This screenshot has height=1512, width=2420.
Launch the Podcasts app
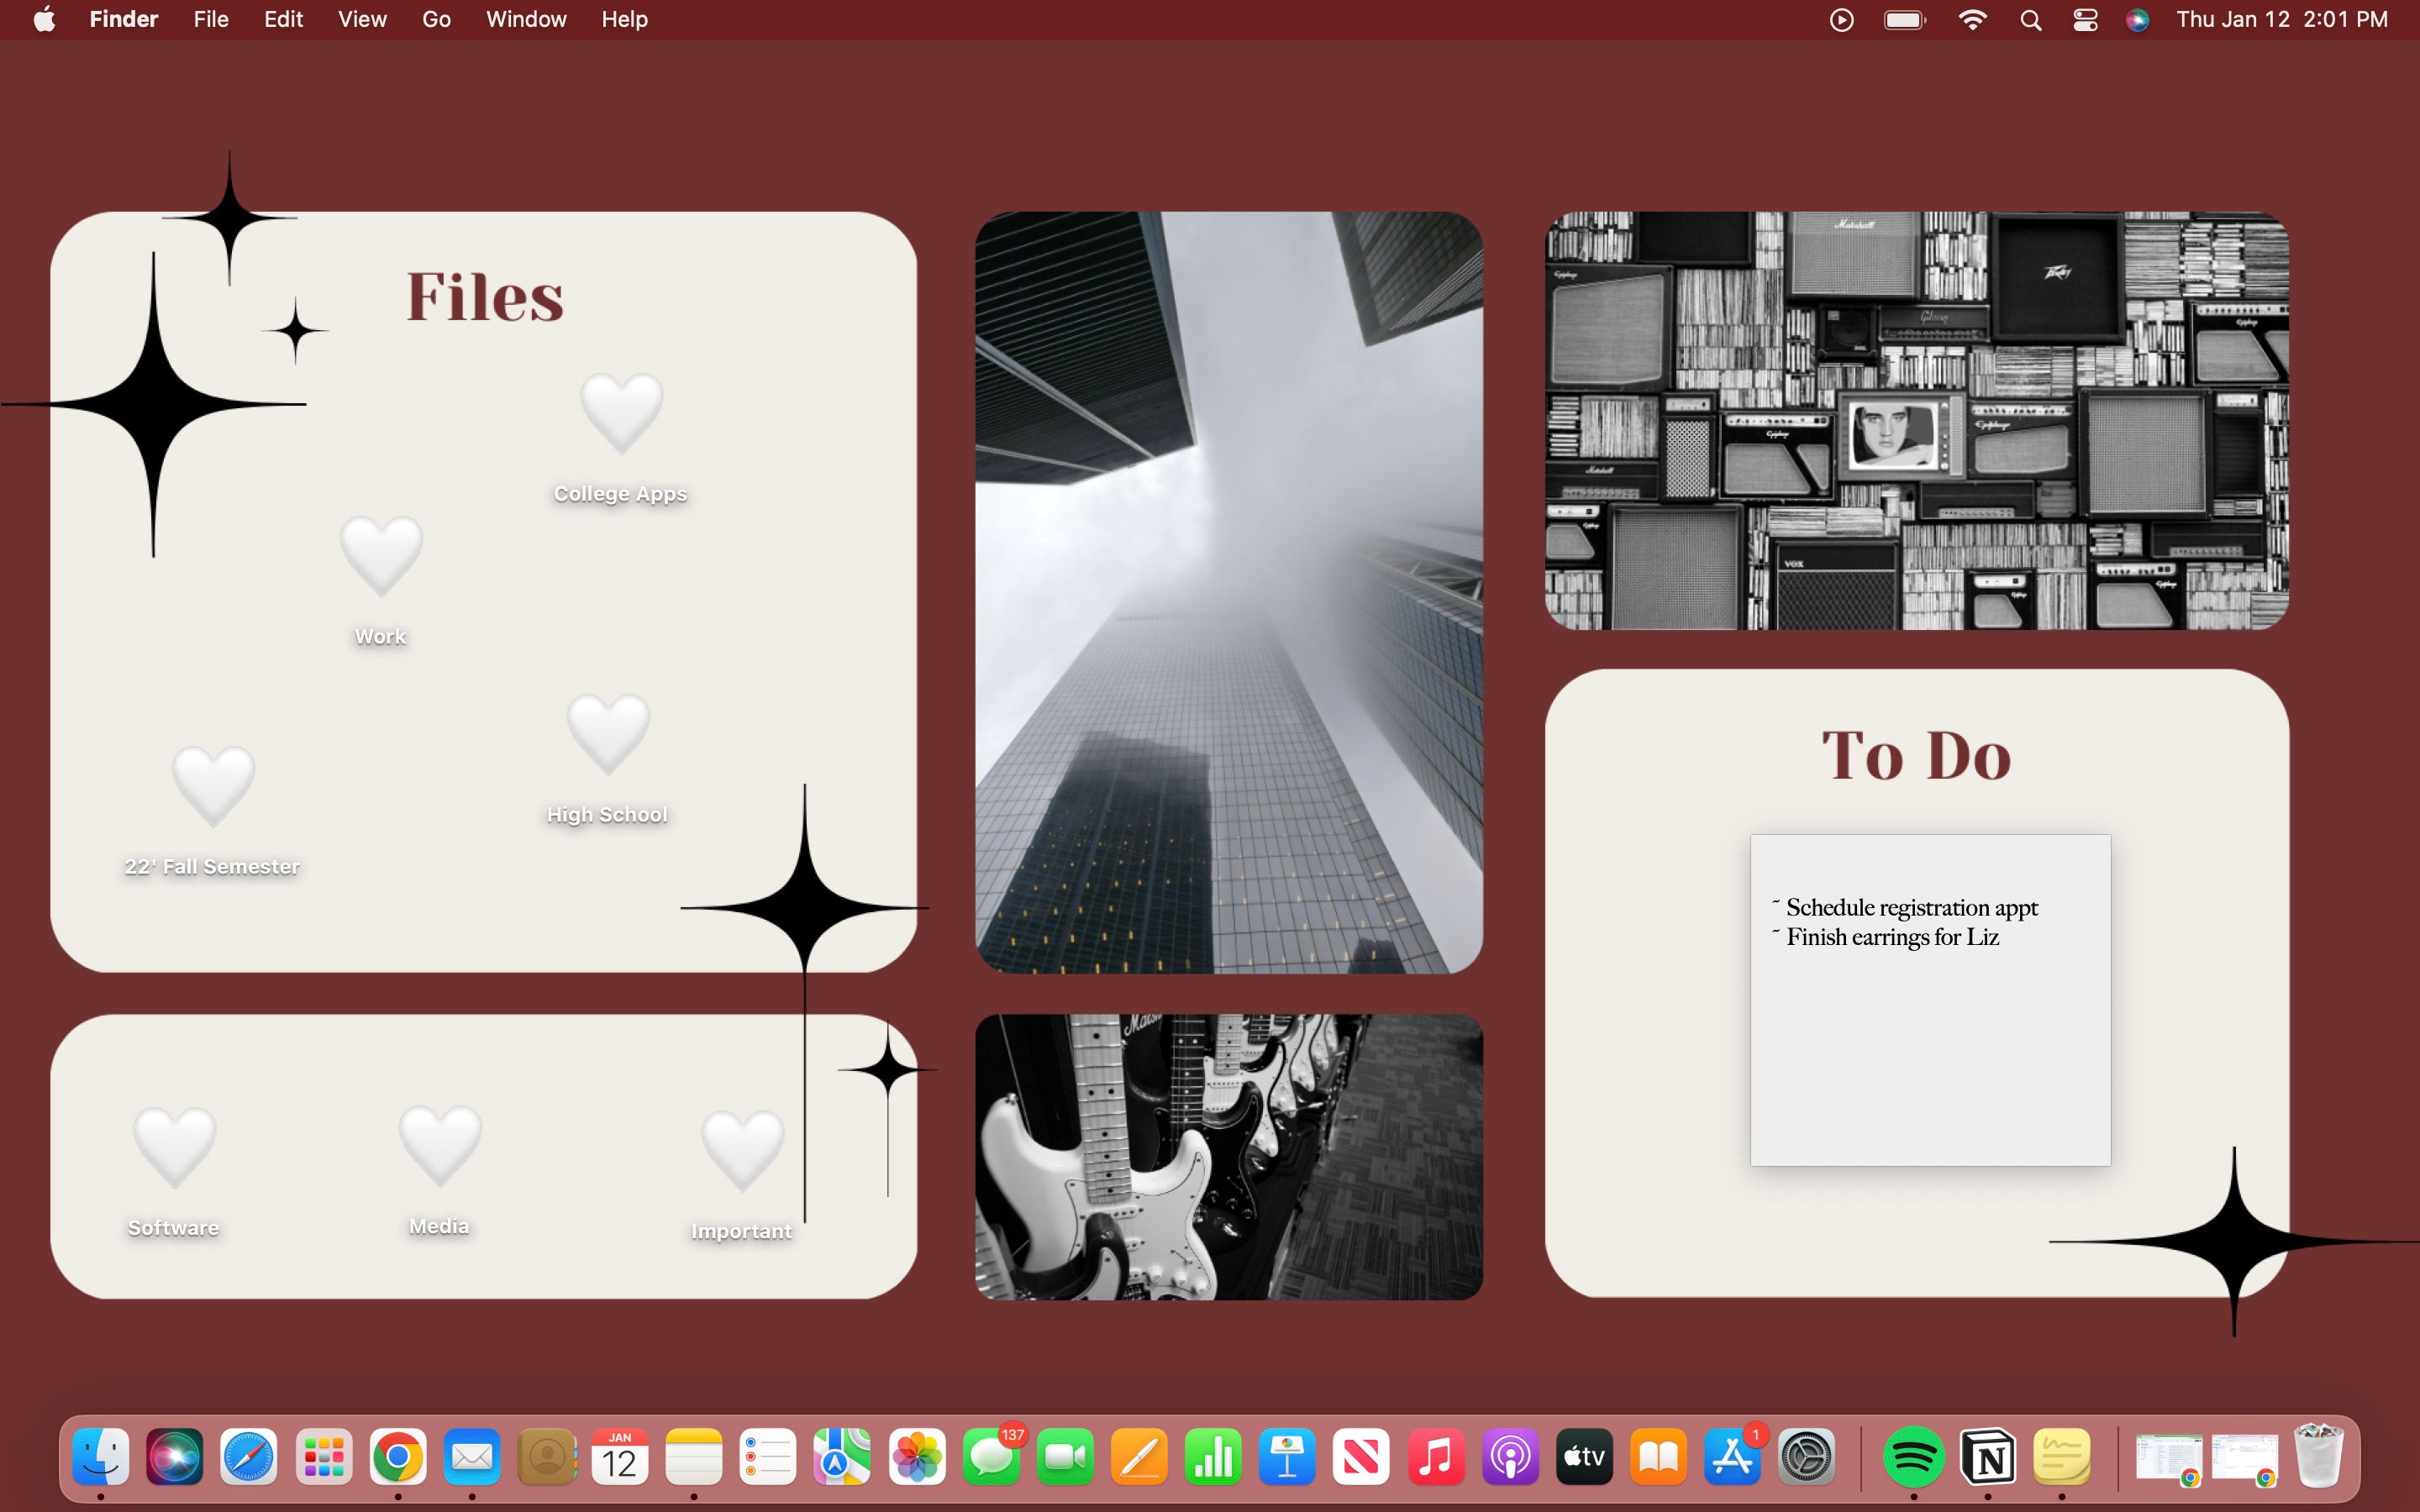click(x=1510, y=1457)
